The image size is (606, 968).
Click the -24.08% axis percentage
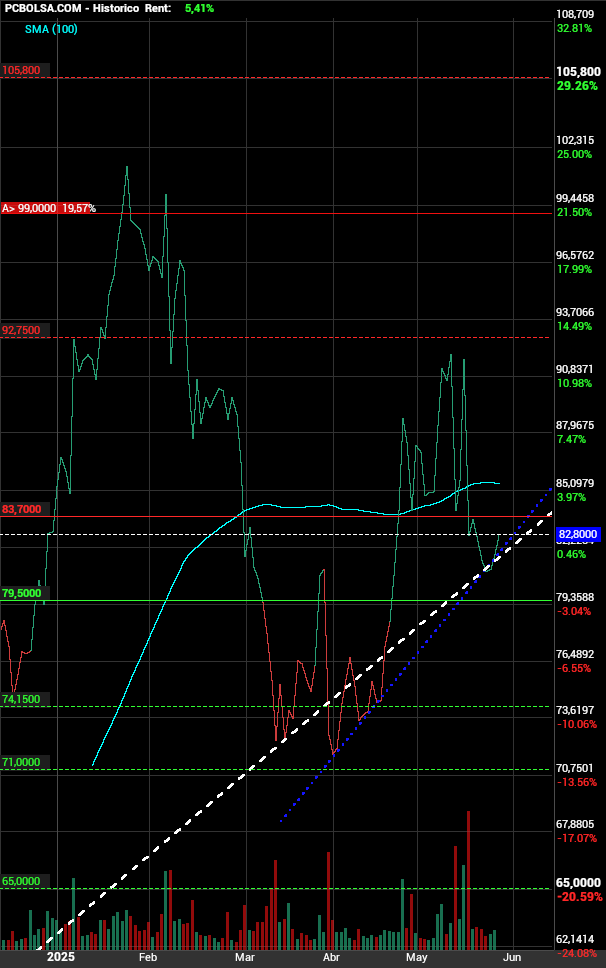[577, 954]
